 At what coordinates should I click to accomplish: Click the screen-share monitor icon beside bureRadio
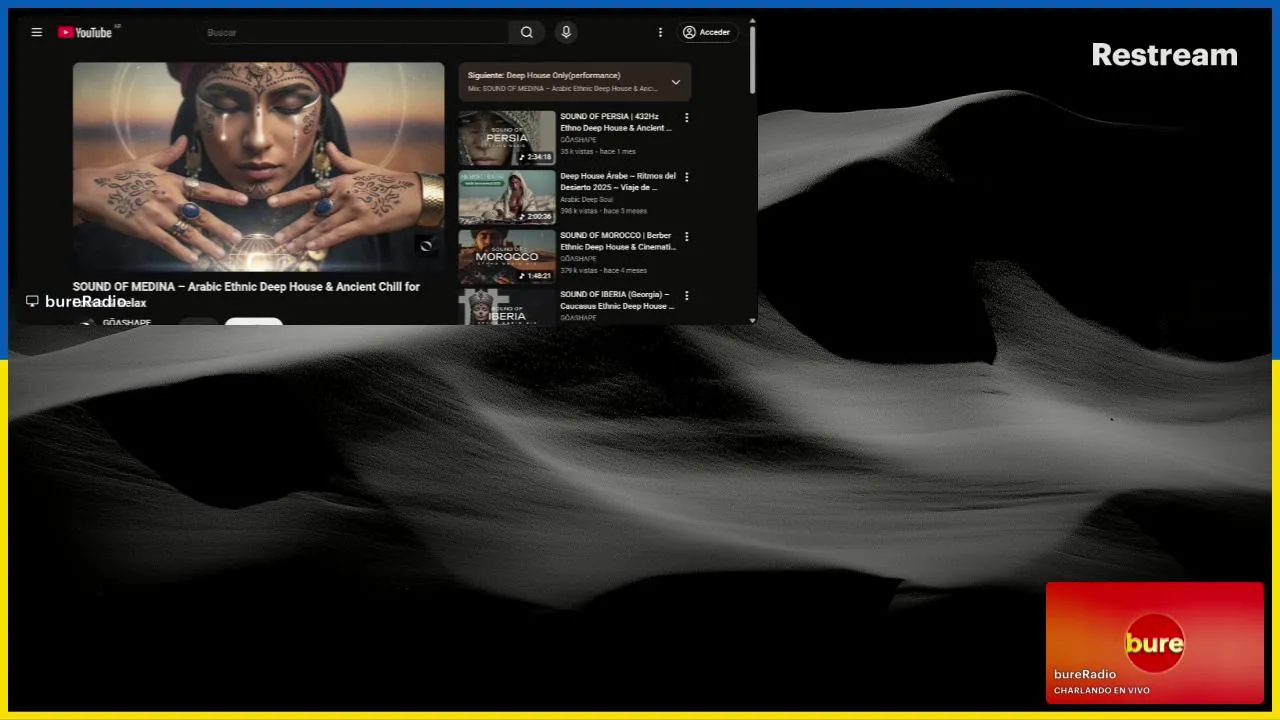(32, 301)
